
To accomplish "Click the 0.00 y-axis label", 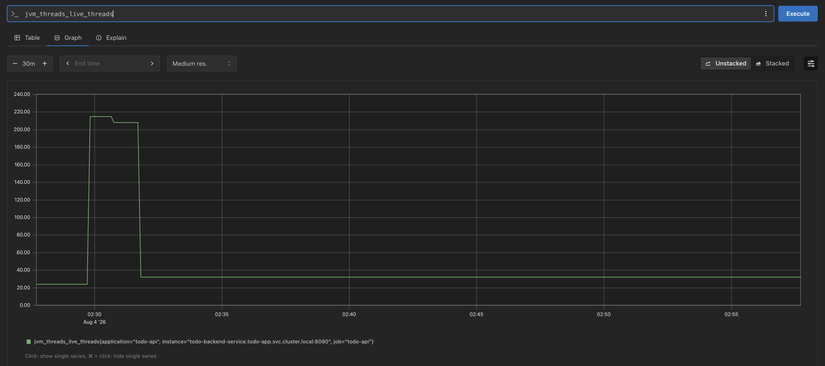I will [26, 305].
